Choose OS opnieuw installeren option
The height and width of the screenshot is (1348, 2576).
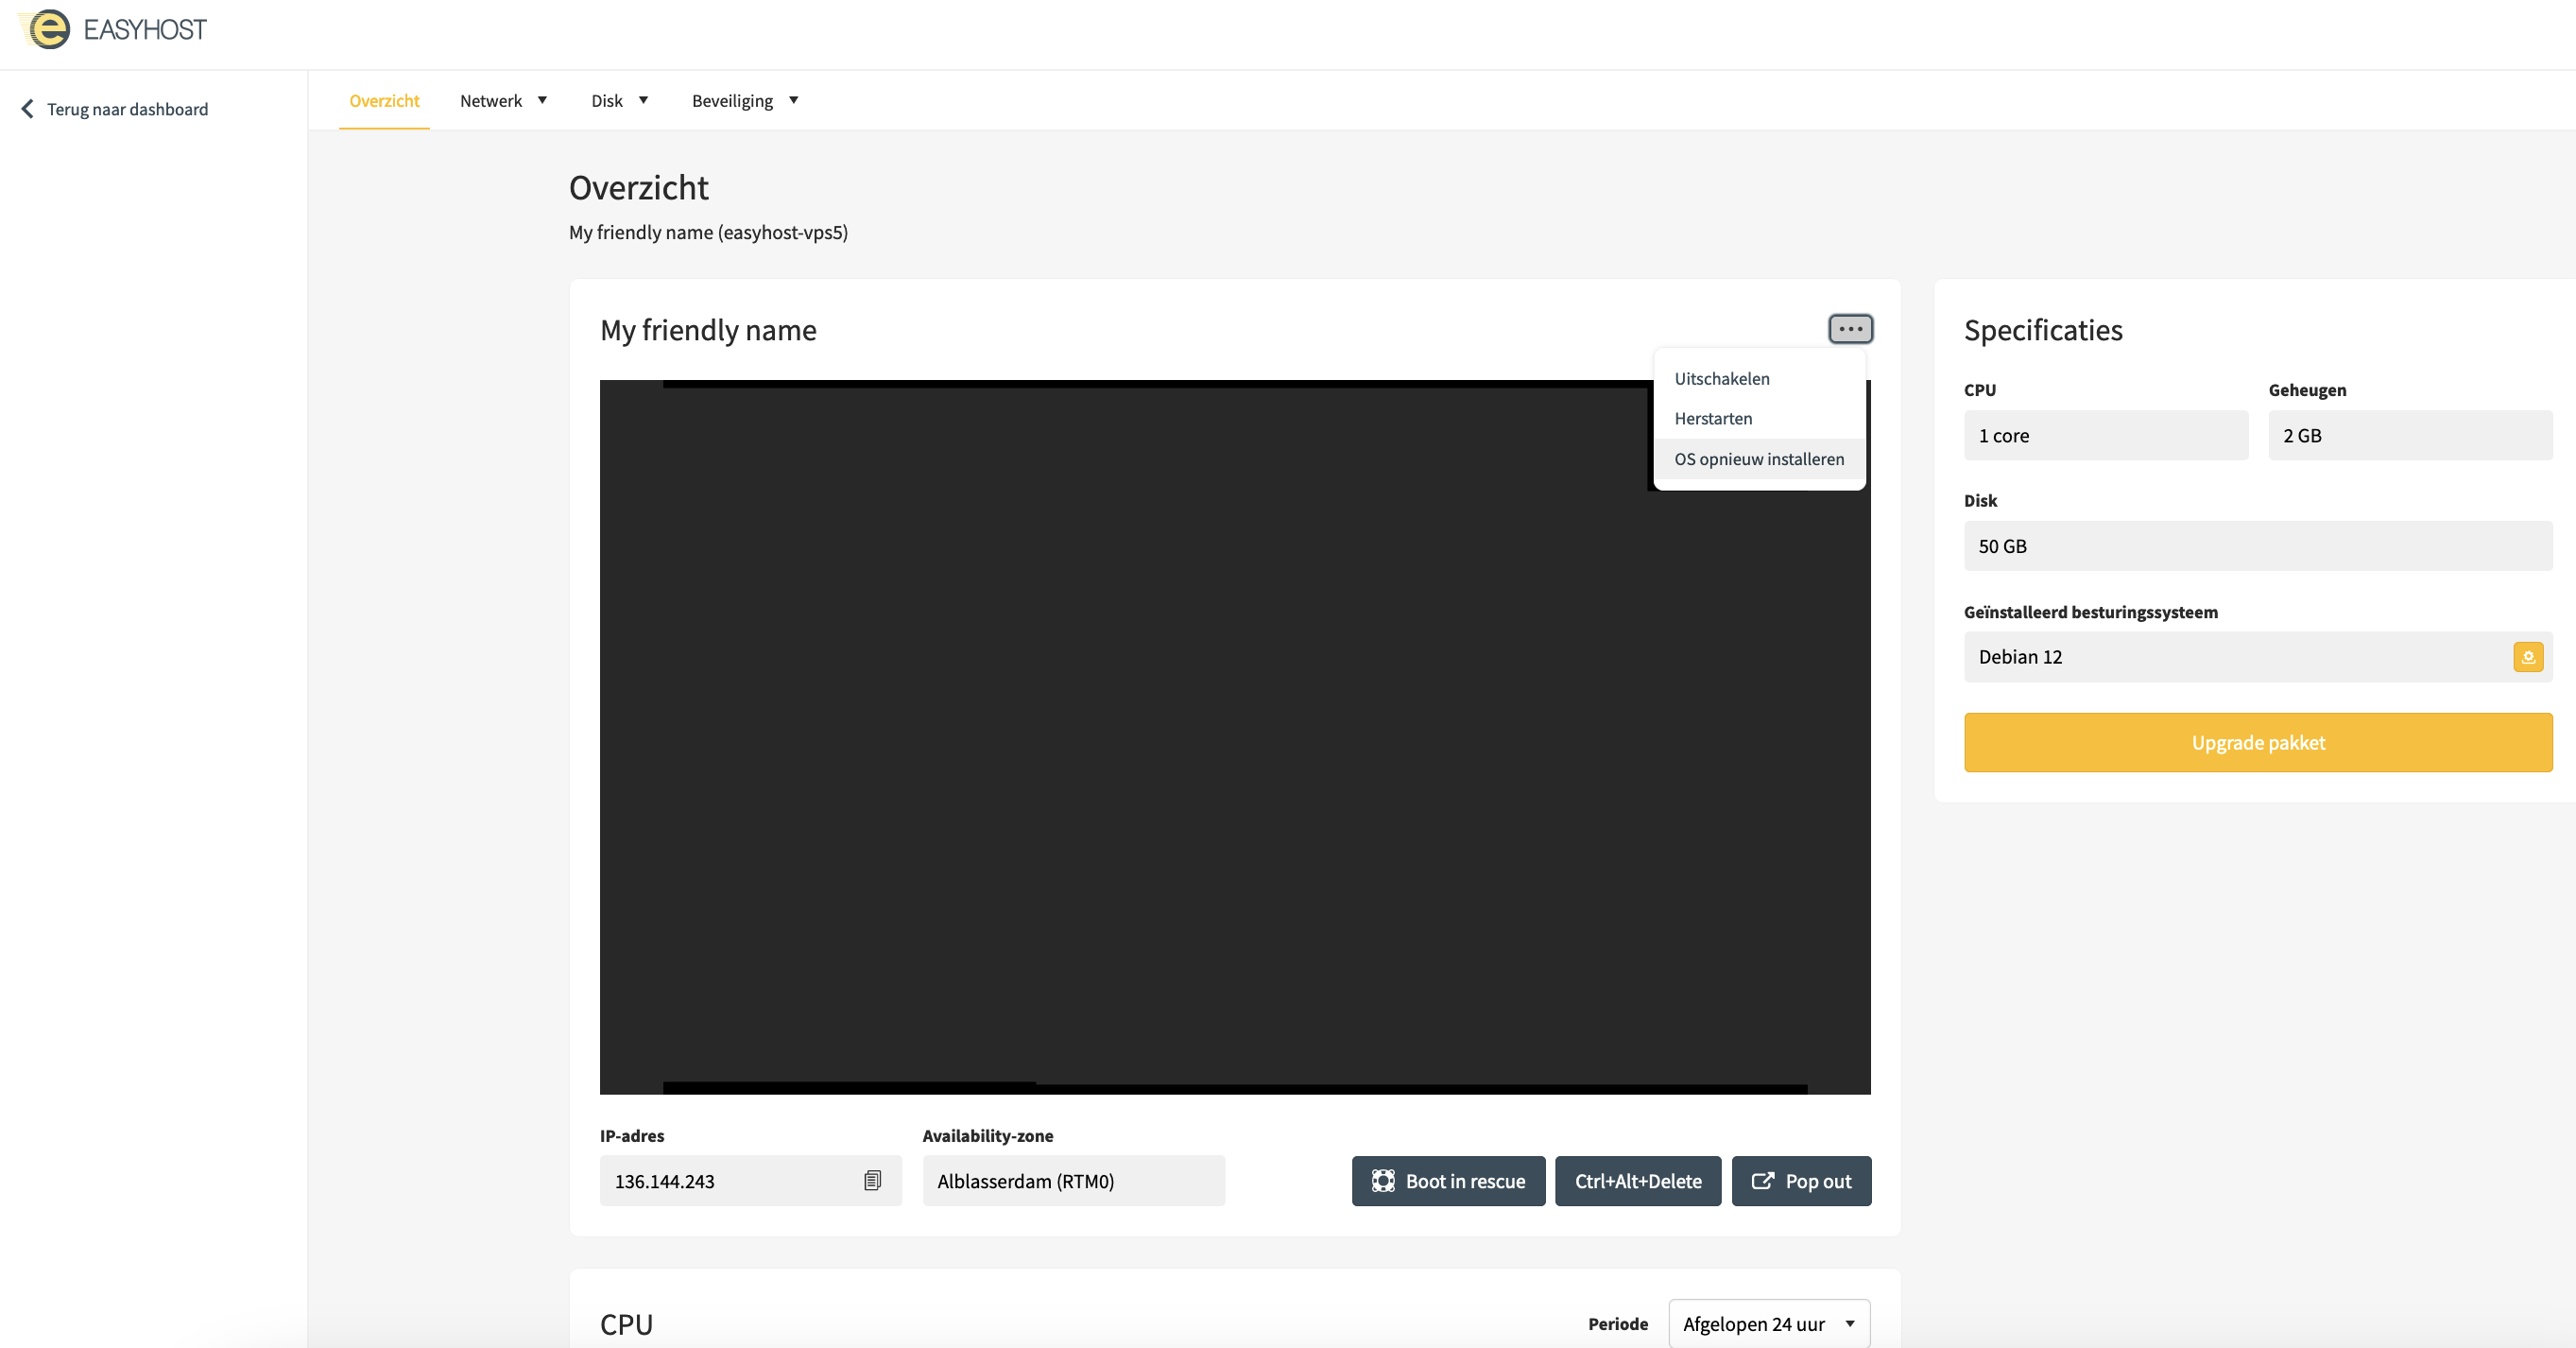coord(1759,459)
